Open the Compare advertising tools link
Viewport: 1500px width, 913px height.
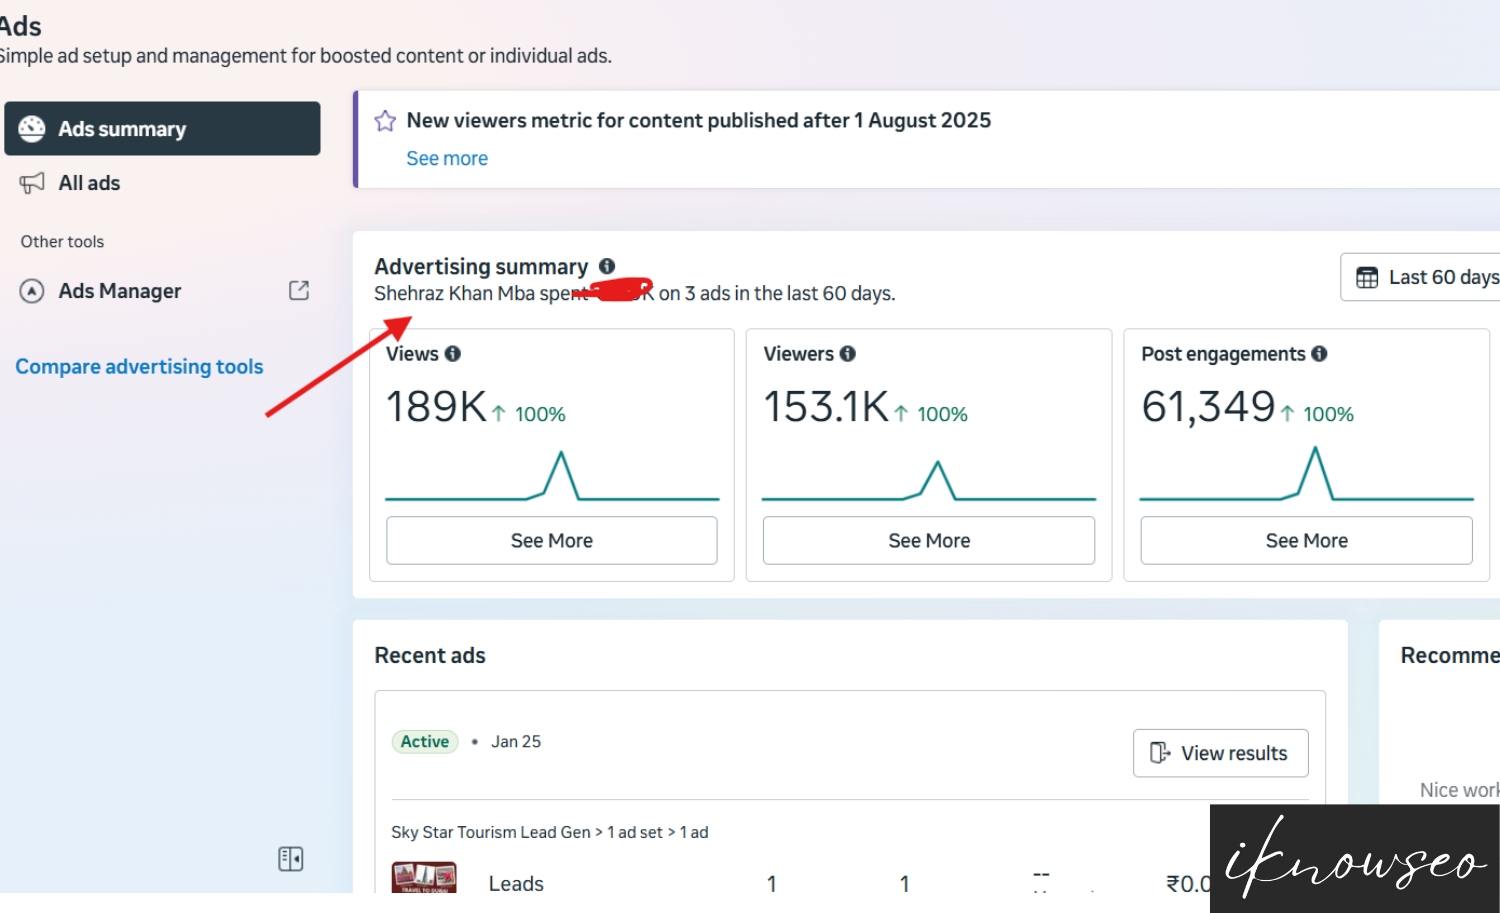click(139, 366)
